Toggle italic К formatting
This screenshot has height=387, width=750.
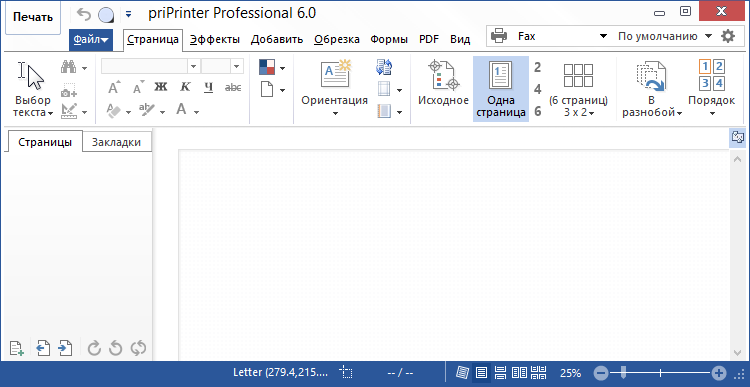(x=185, y=88)
